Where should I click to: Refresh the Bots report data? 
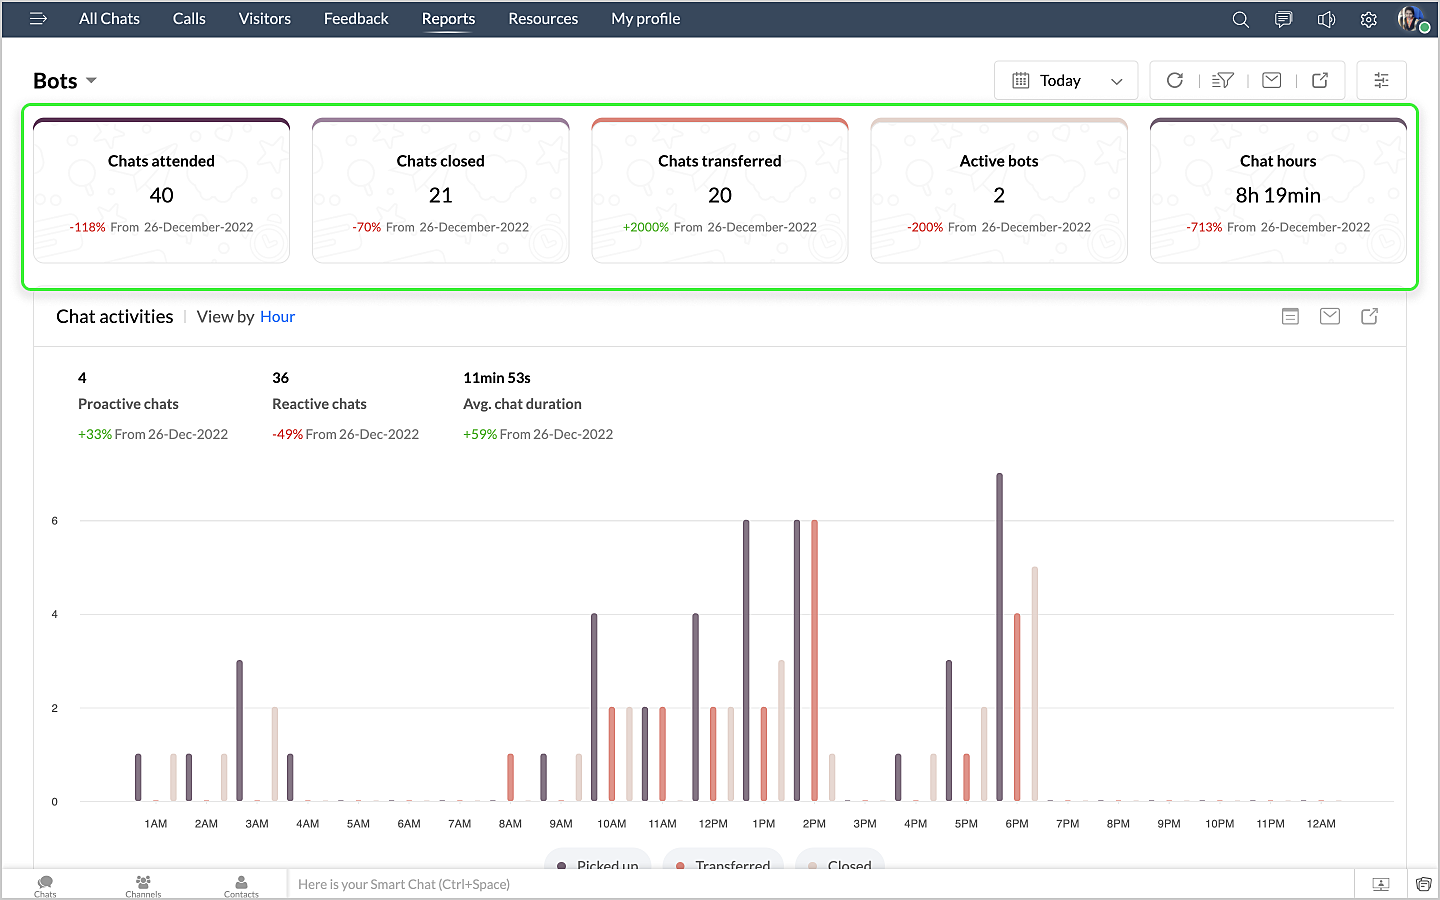(x=1175, y=81)
